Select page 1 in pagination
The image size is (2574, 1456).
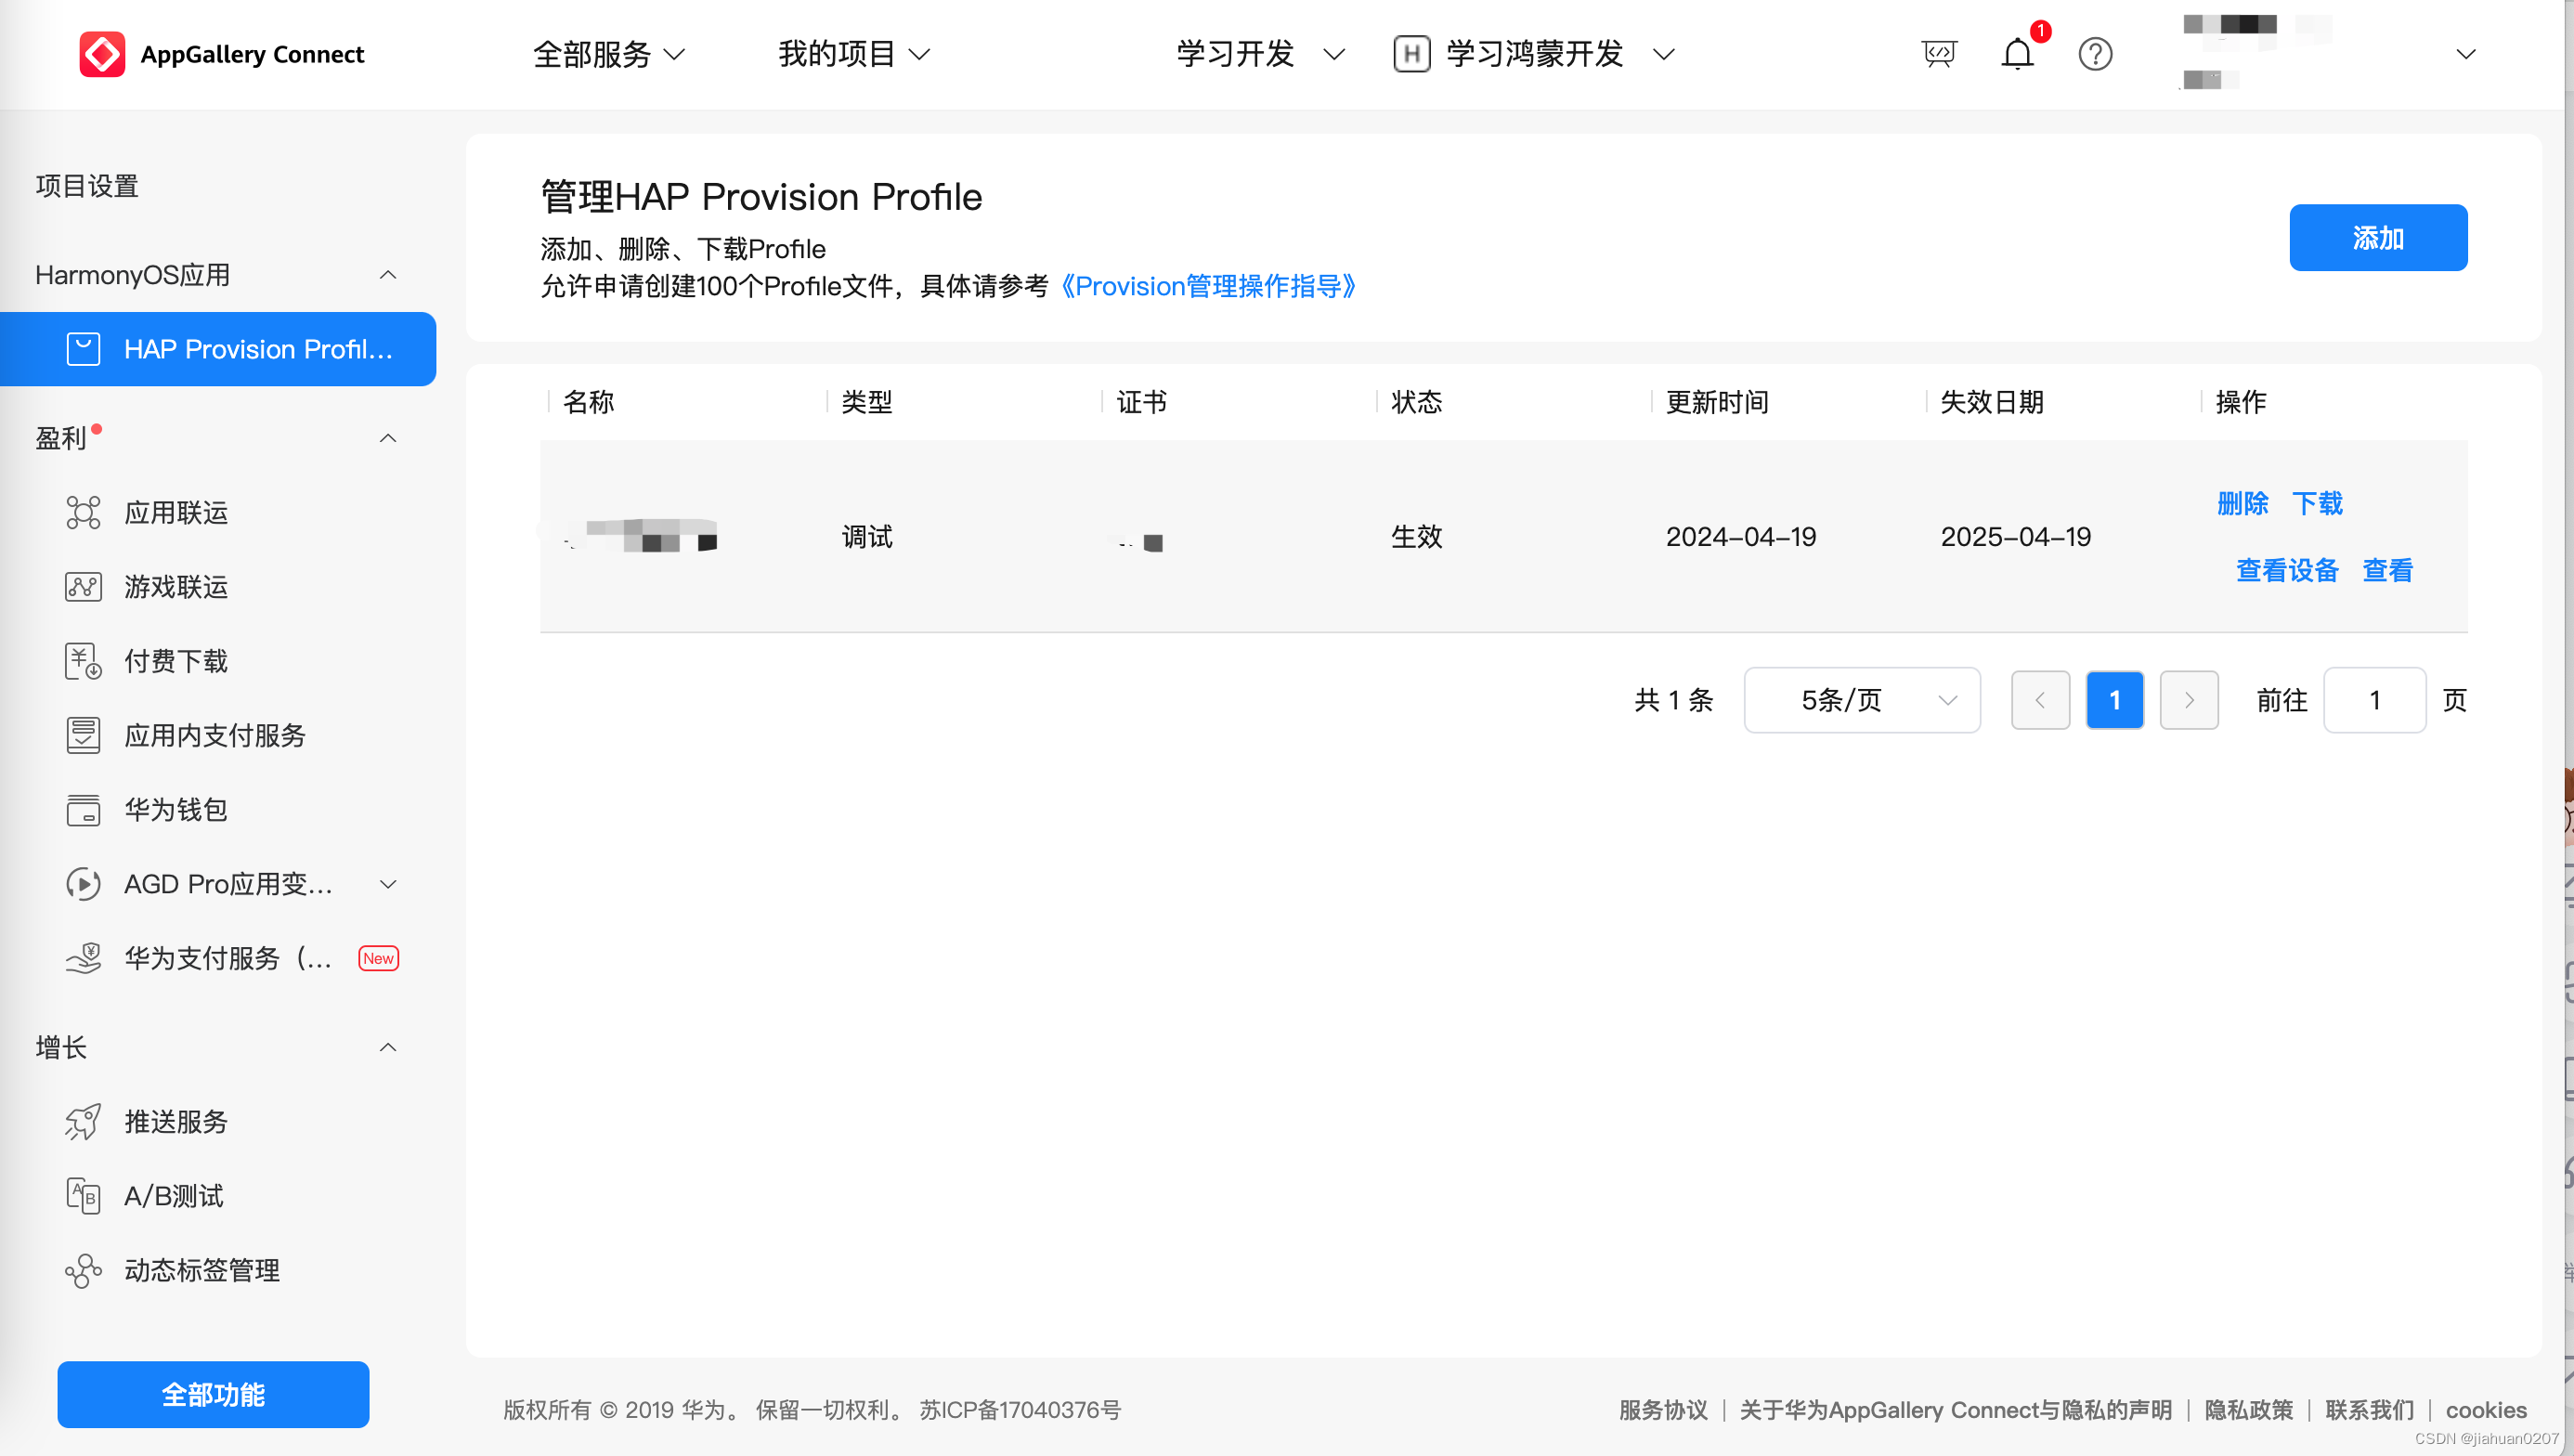point(2115,700)
